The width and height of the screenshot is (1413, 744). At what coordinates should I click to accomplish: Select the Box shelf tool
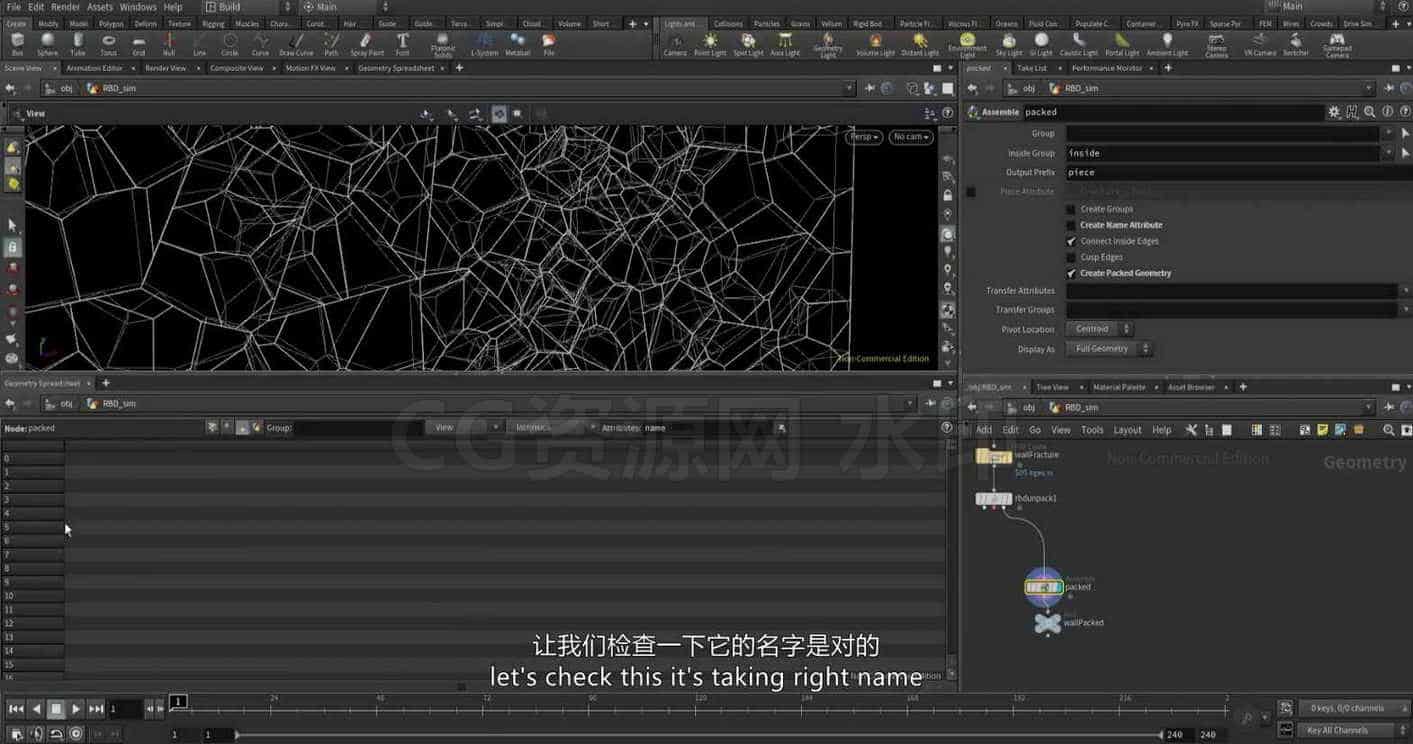coord(17,44)
